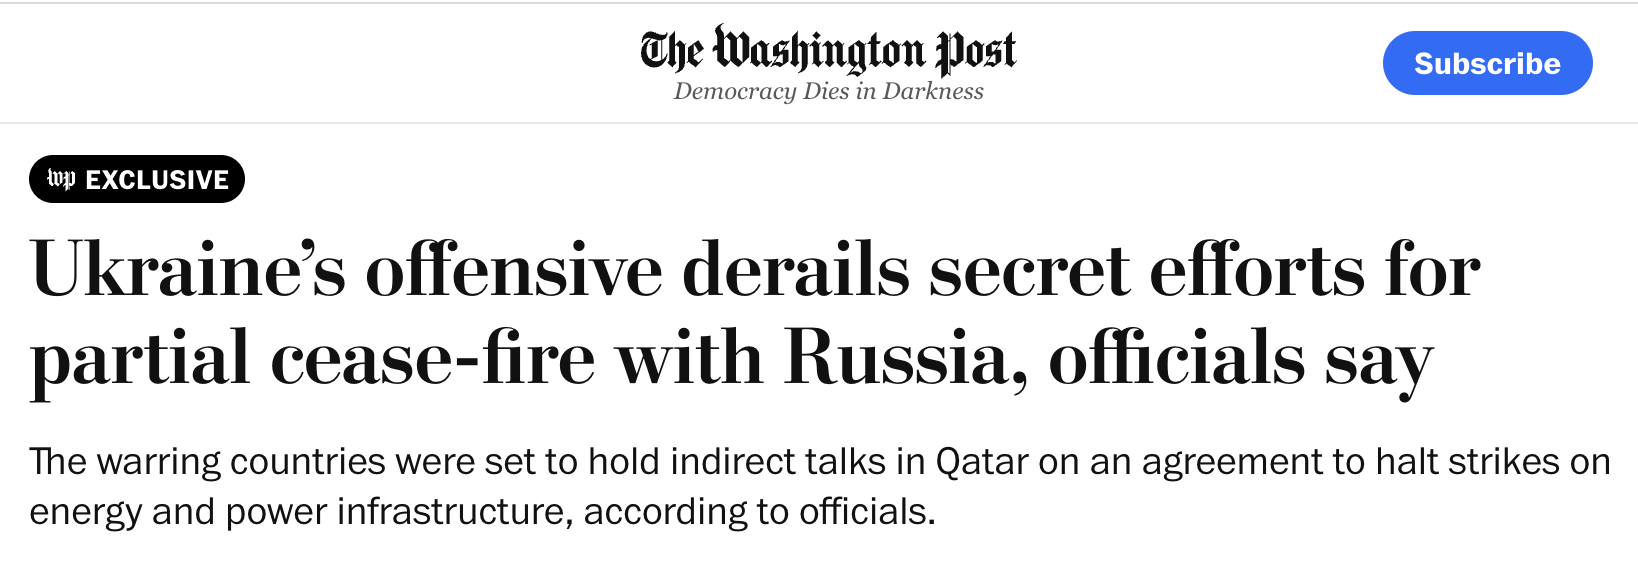Open The Washington Post homepage logo
The height and width of the screenshot is (568, 1638).
click(828, 50)
